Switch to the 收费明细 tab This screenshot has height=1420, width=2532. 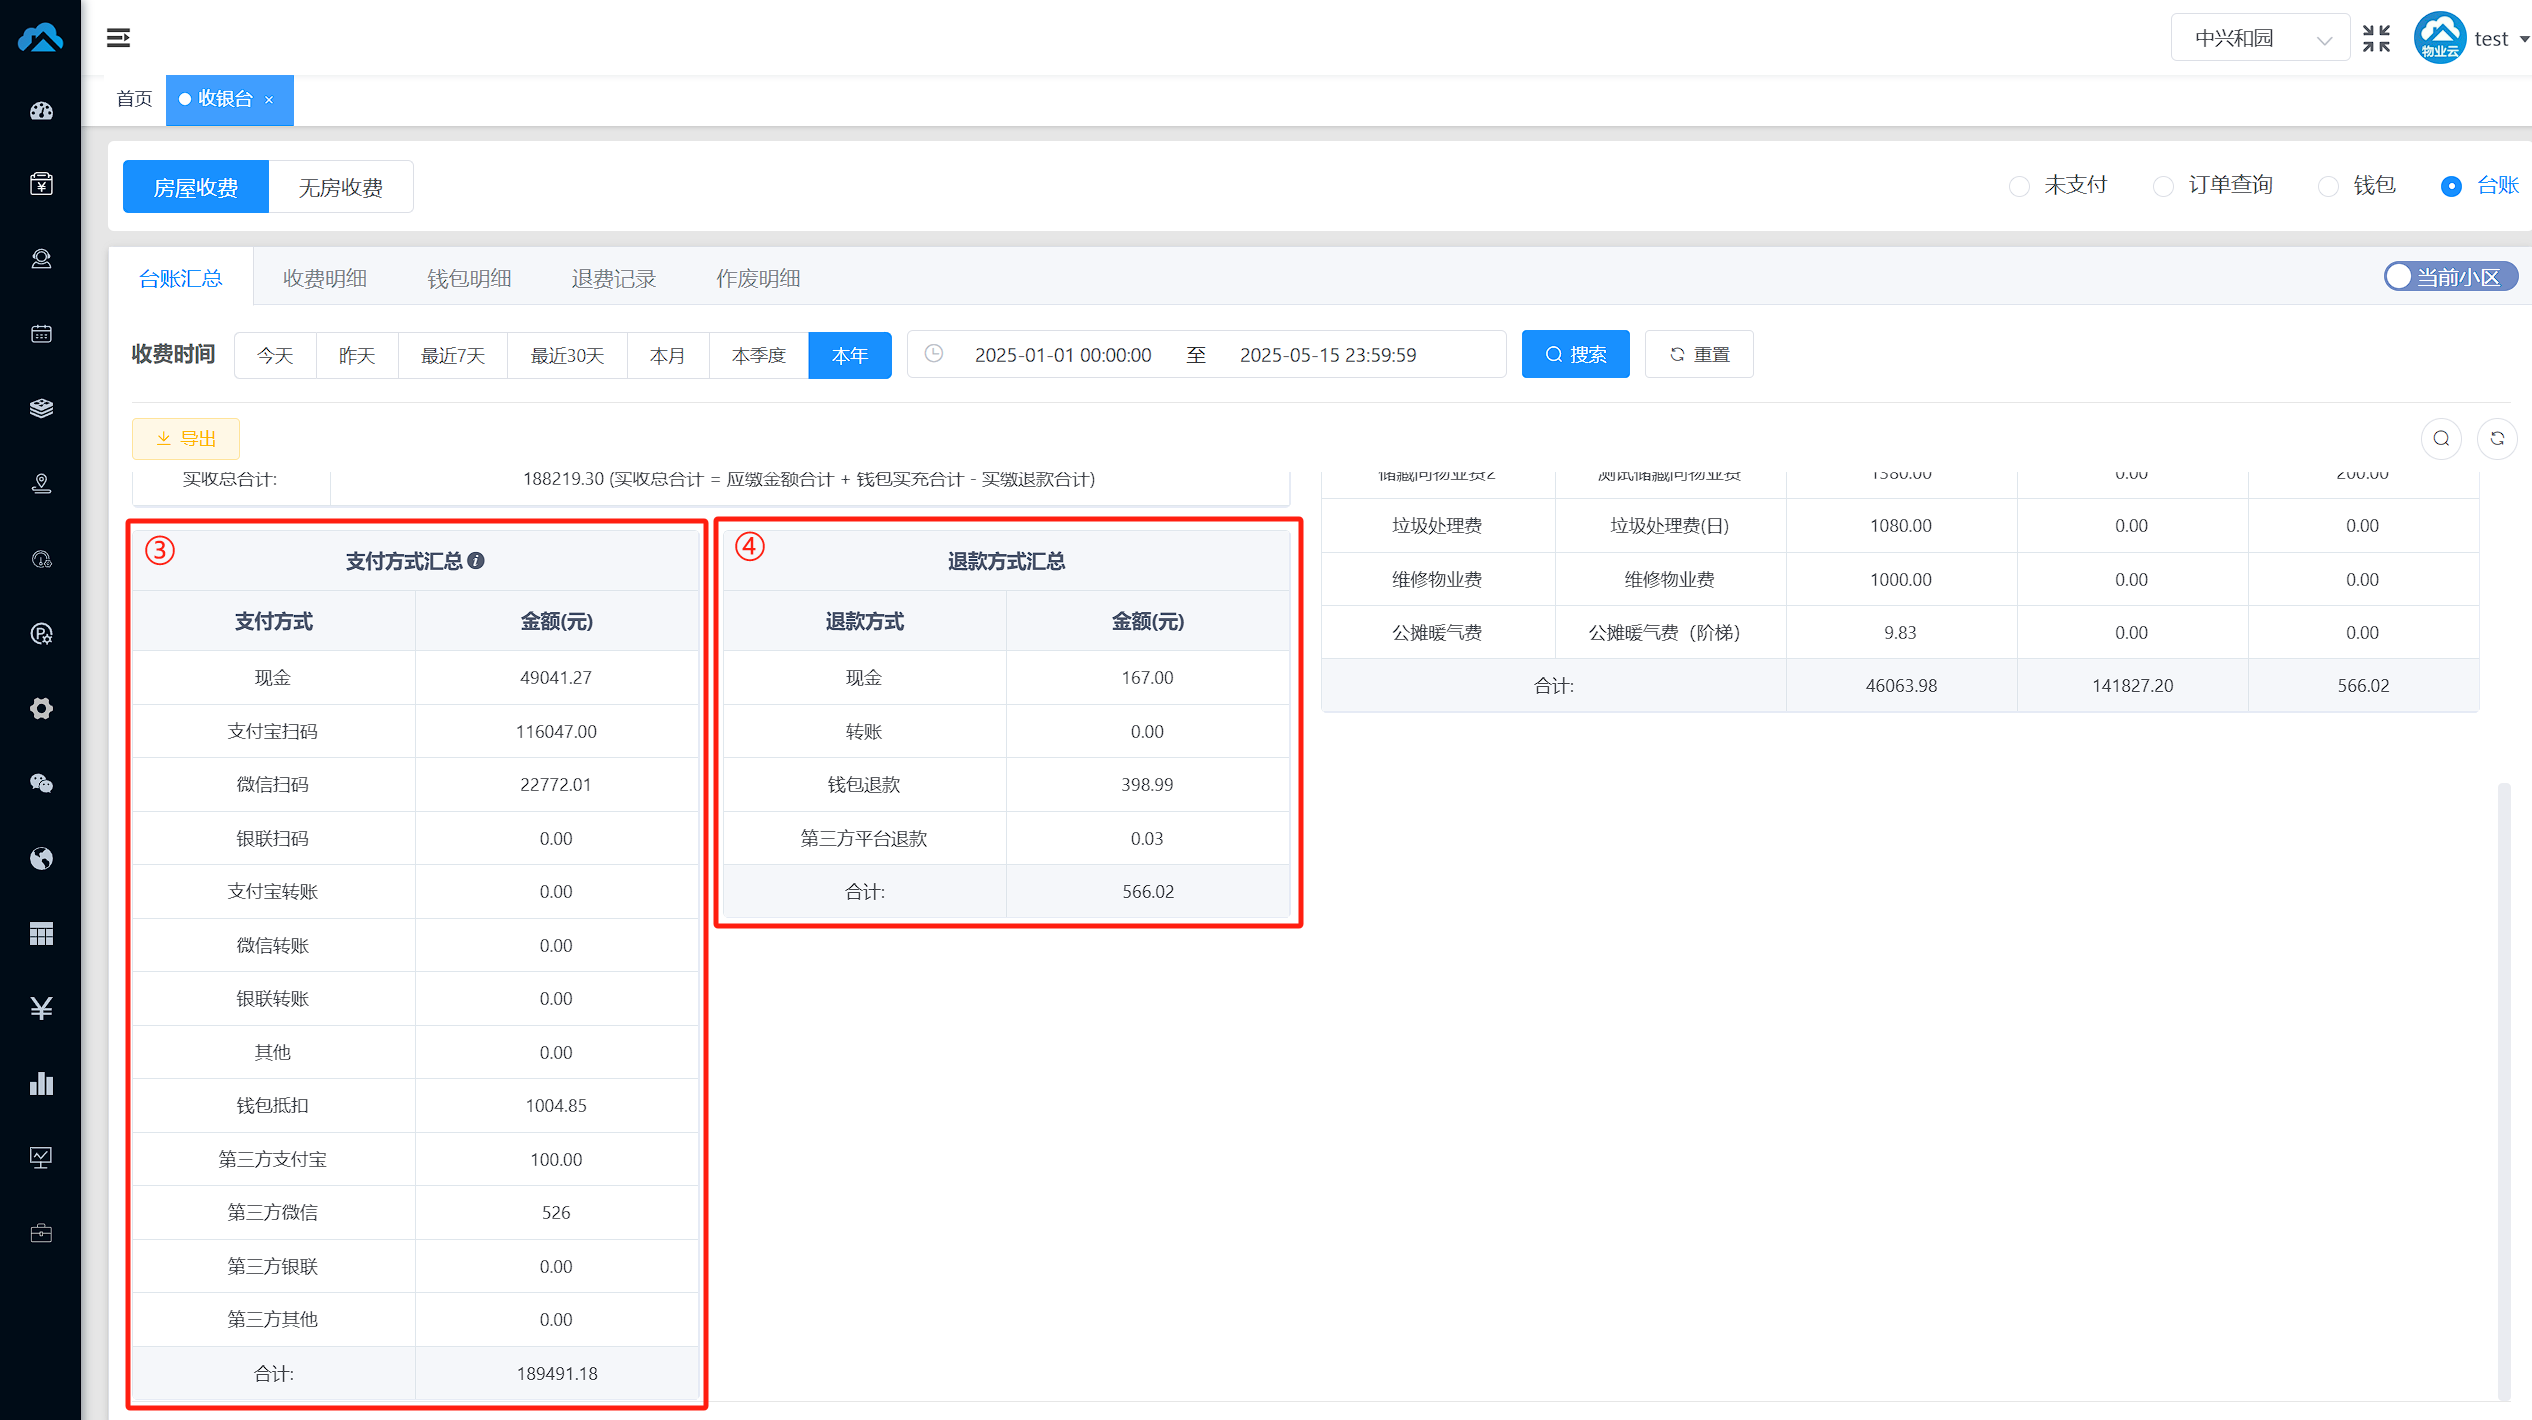325,278
